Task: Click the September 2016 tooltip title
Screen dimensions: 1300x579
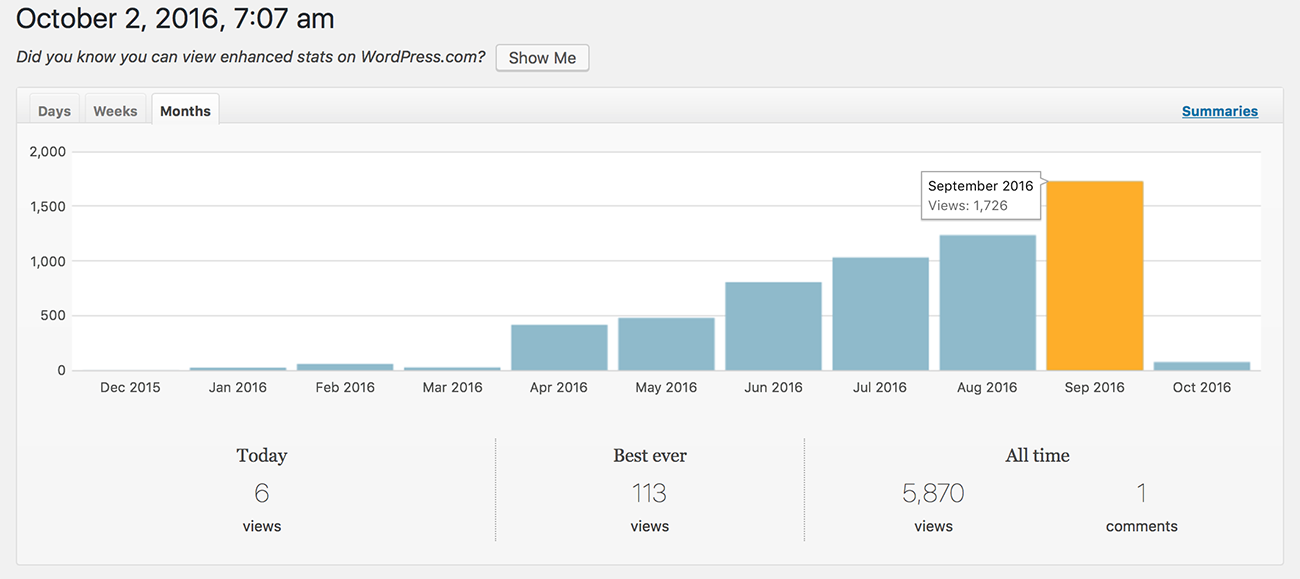Action: point(980,186)
